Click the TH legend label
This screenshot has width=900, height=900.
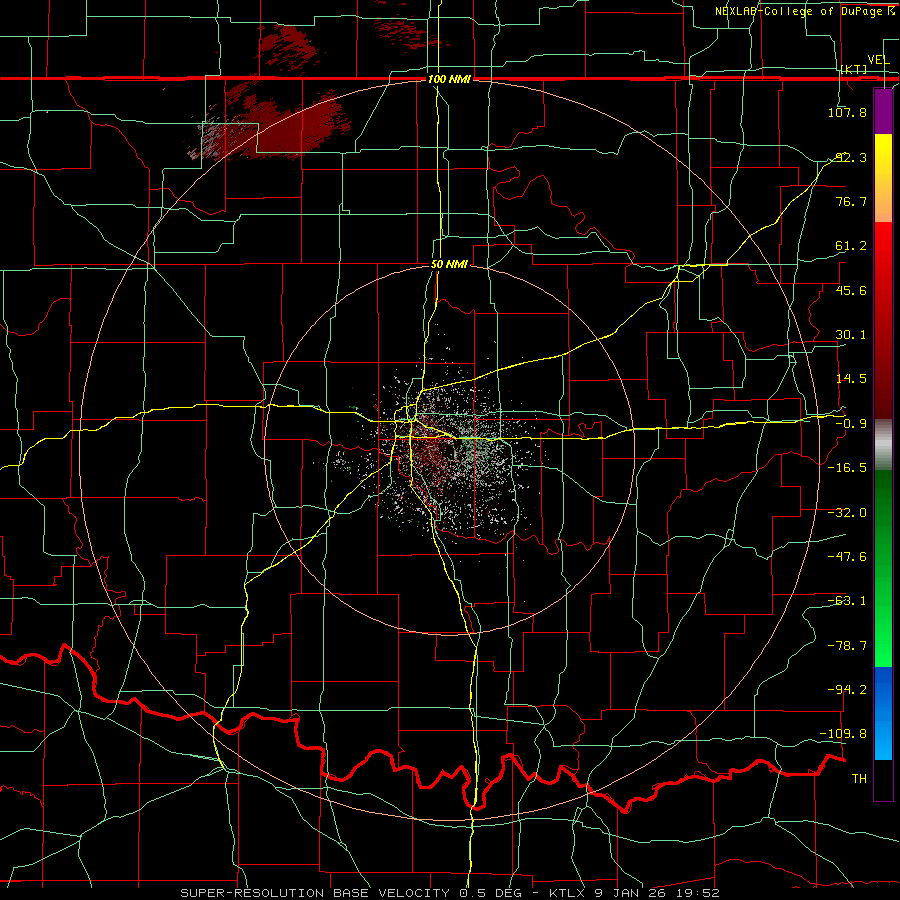click(859, 778)
